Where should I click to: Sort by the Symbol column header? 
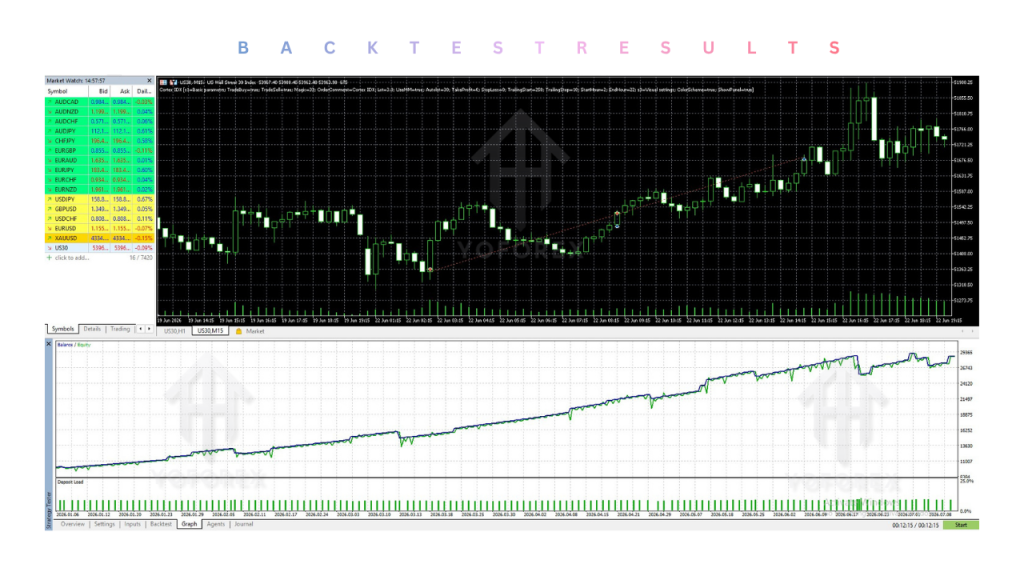click(x=66, y=91)
